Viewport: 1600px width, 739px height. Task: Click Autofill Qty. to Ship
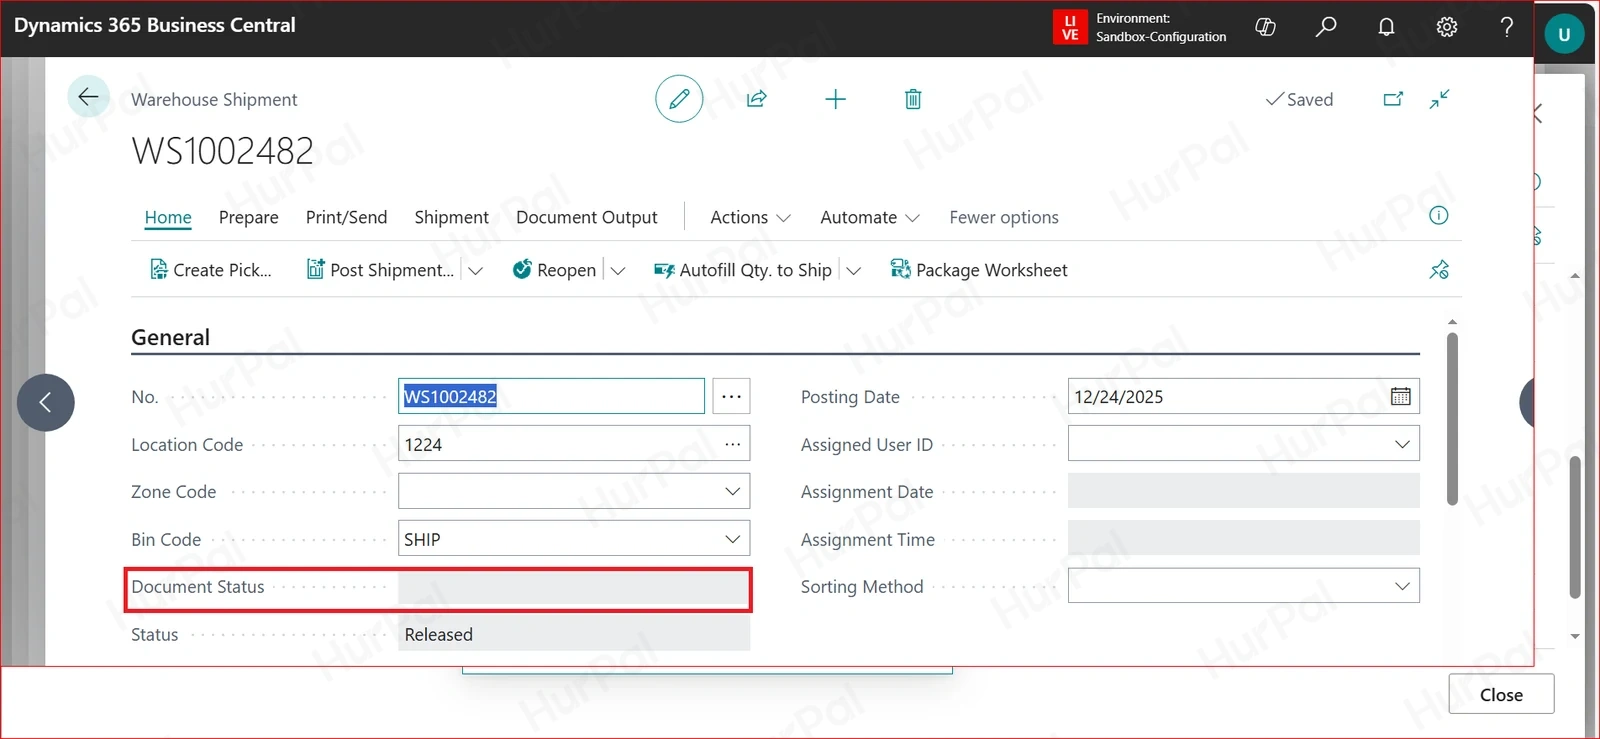click(743, 270)
